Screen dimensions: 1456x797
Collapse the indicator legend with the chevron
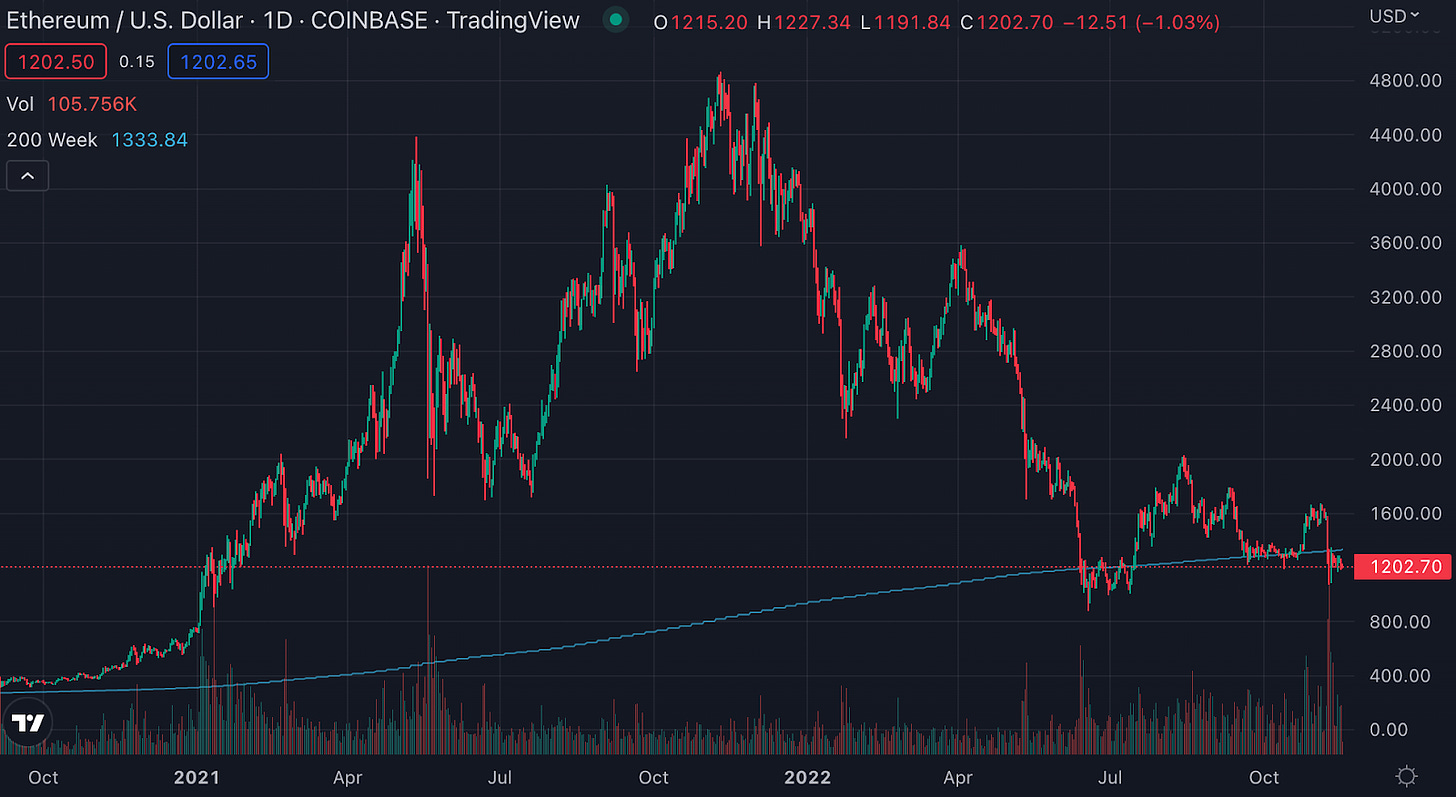pyautogui.click(x=27, y=177)
